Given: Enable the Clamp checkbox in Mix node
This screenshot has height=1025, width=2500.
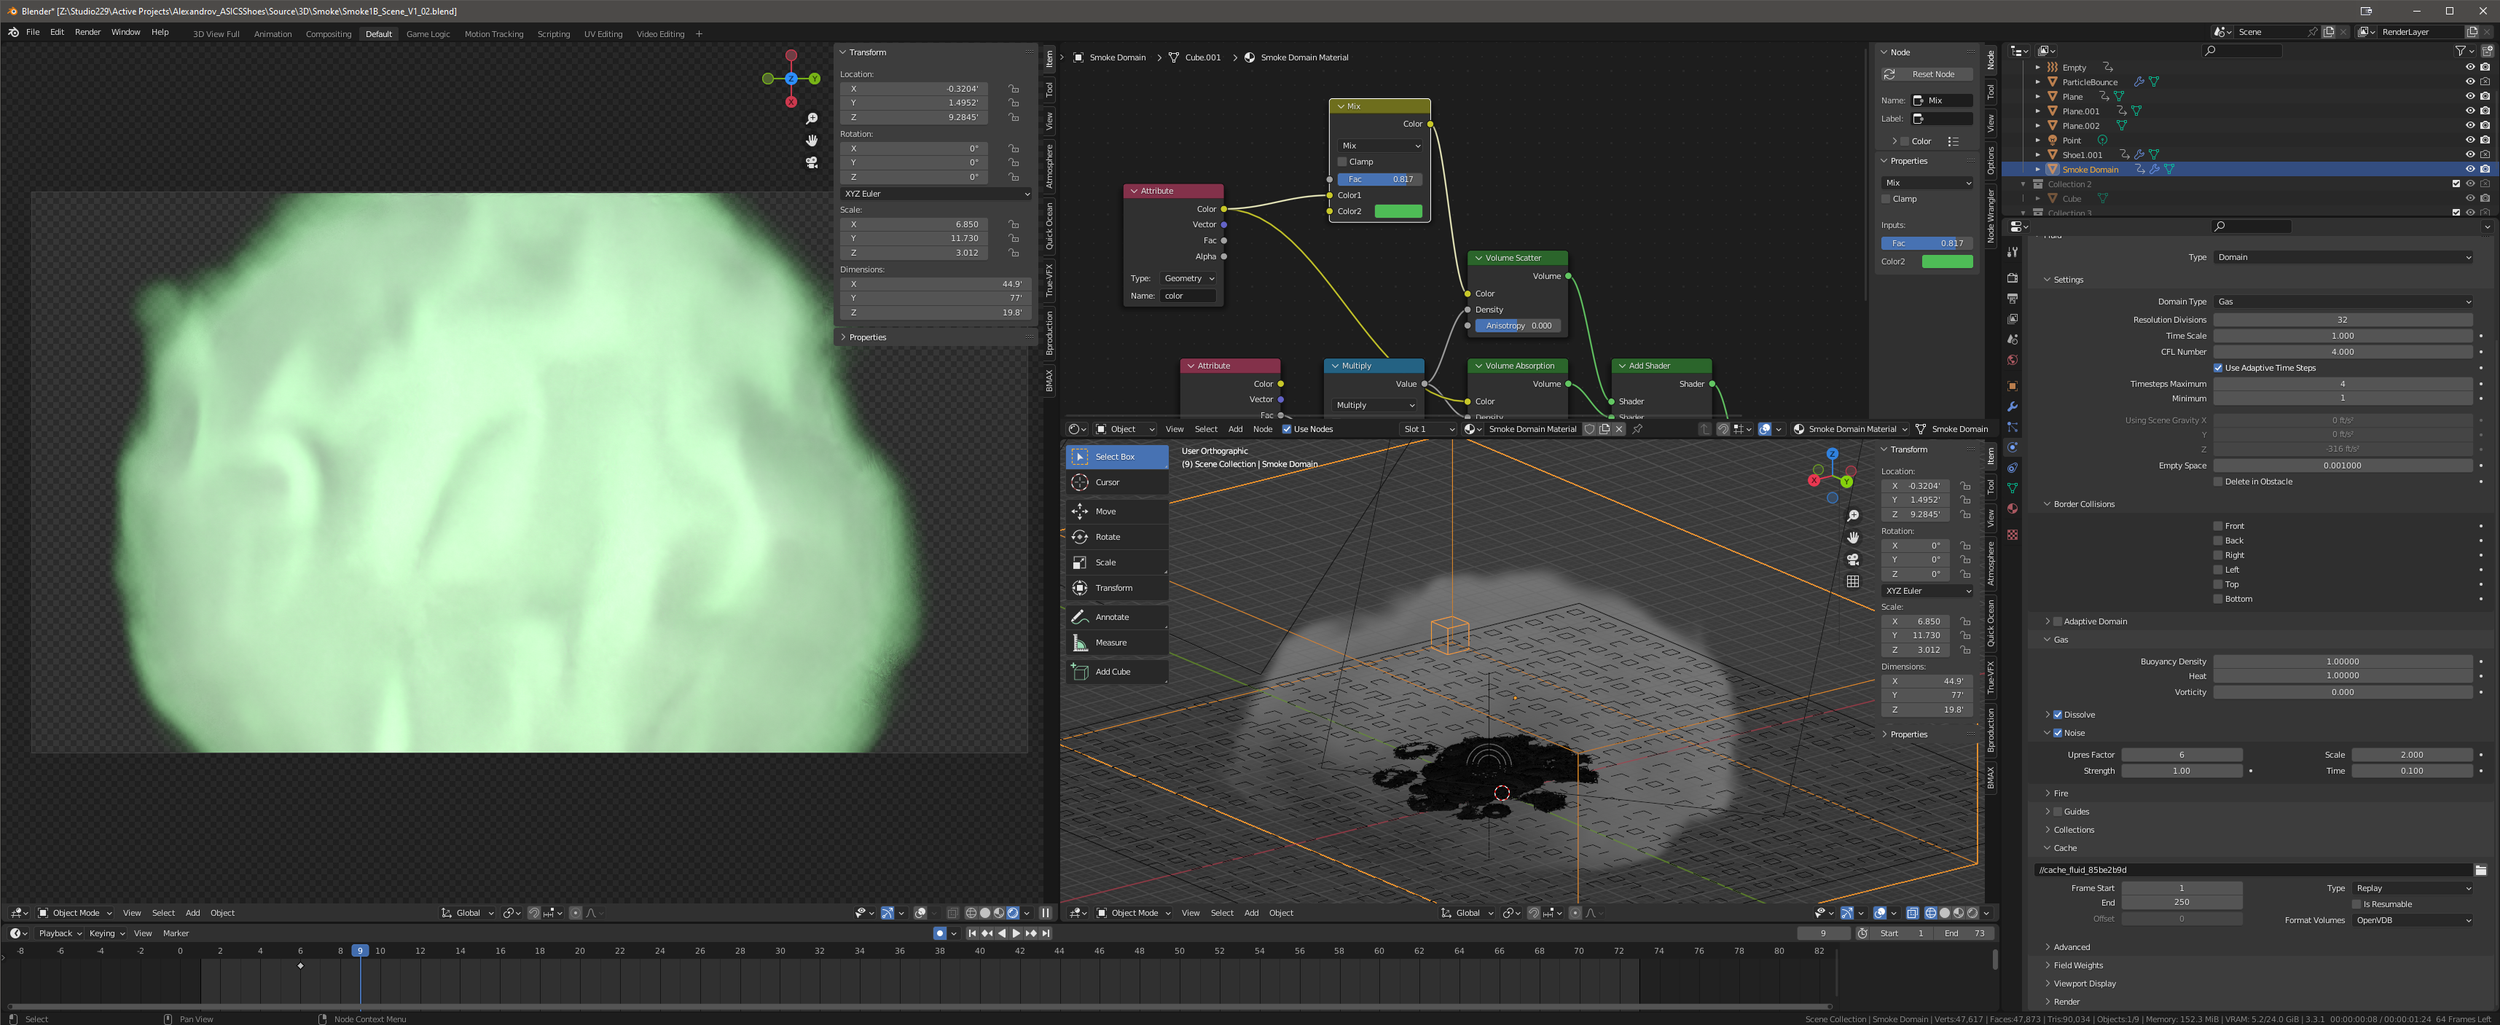Looking at the screenshot, I should (x=1342, y=162).
